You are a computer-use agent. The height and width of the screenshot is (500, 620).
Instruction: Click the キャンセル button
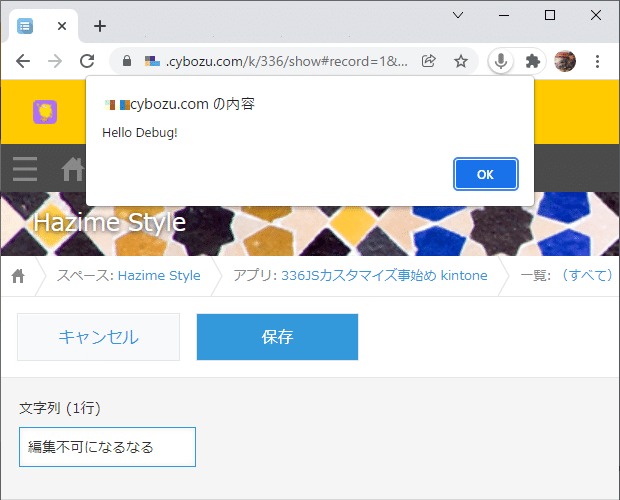pos(98,337)
